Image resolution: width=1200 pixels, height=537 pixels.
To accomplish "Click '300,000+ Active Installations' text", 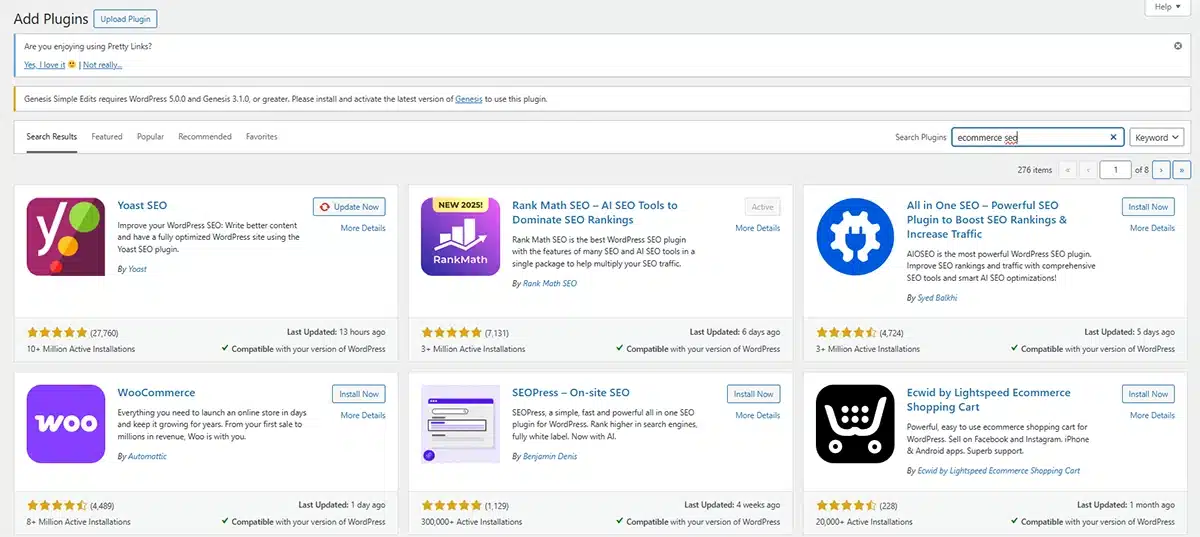I will click(x=472, y=522).
